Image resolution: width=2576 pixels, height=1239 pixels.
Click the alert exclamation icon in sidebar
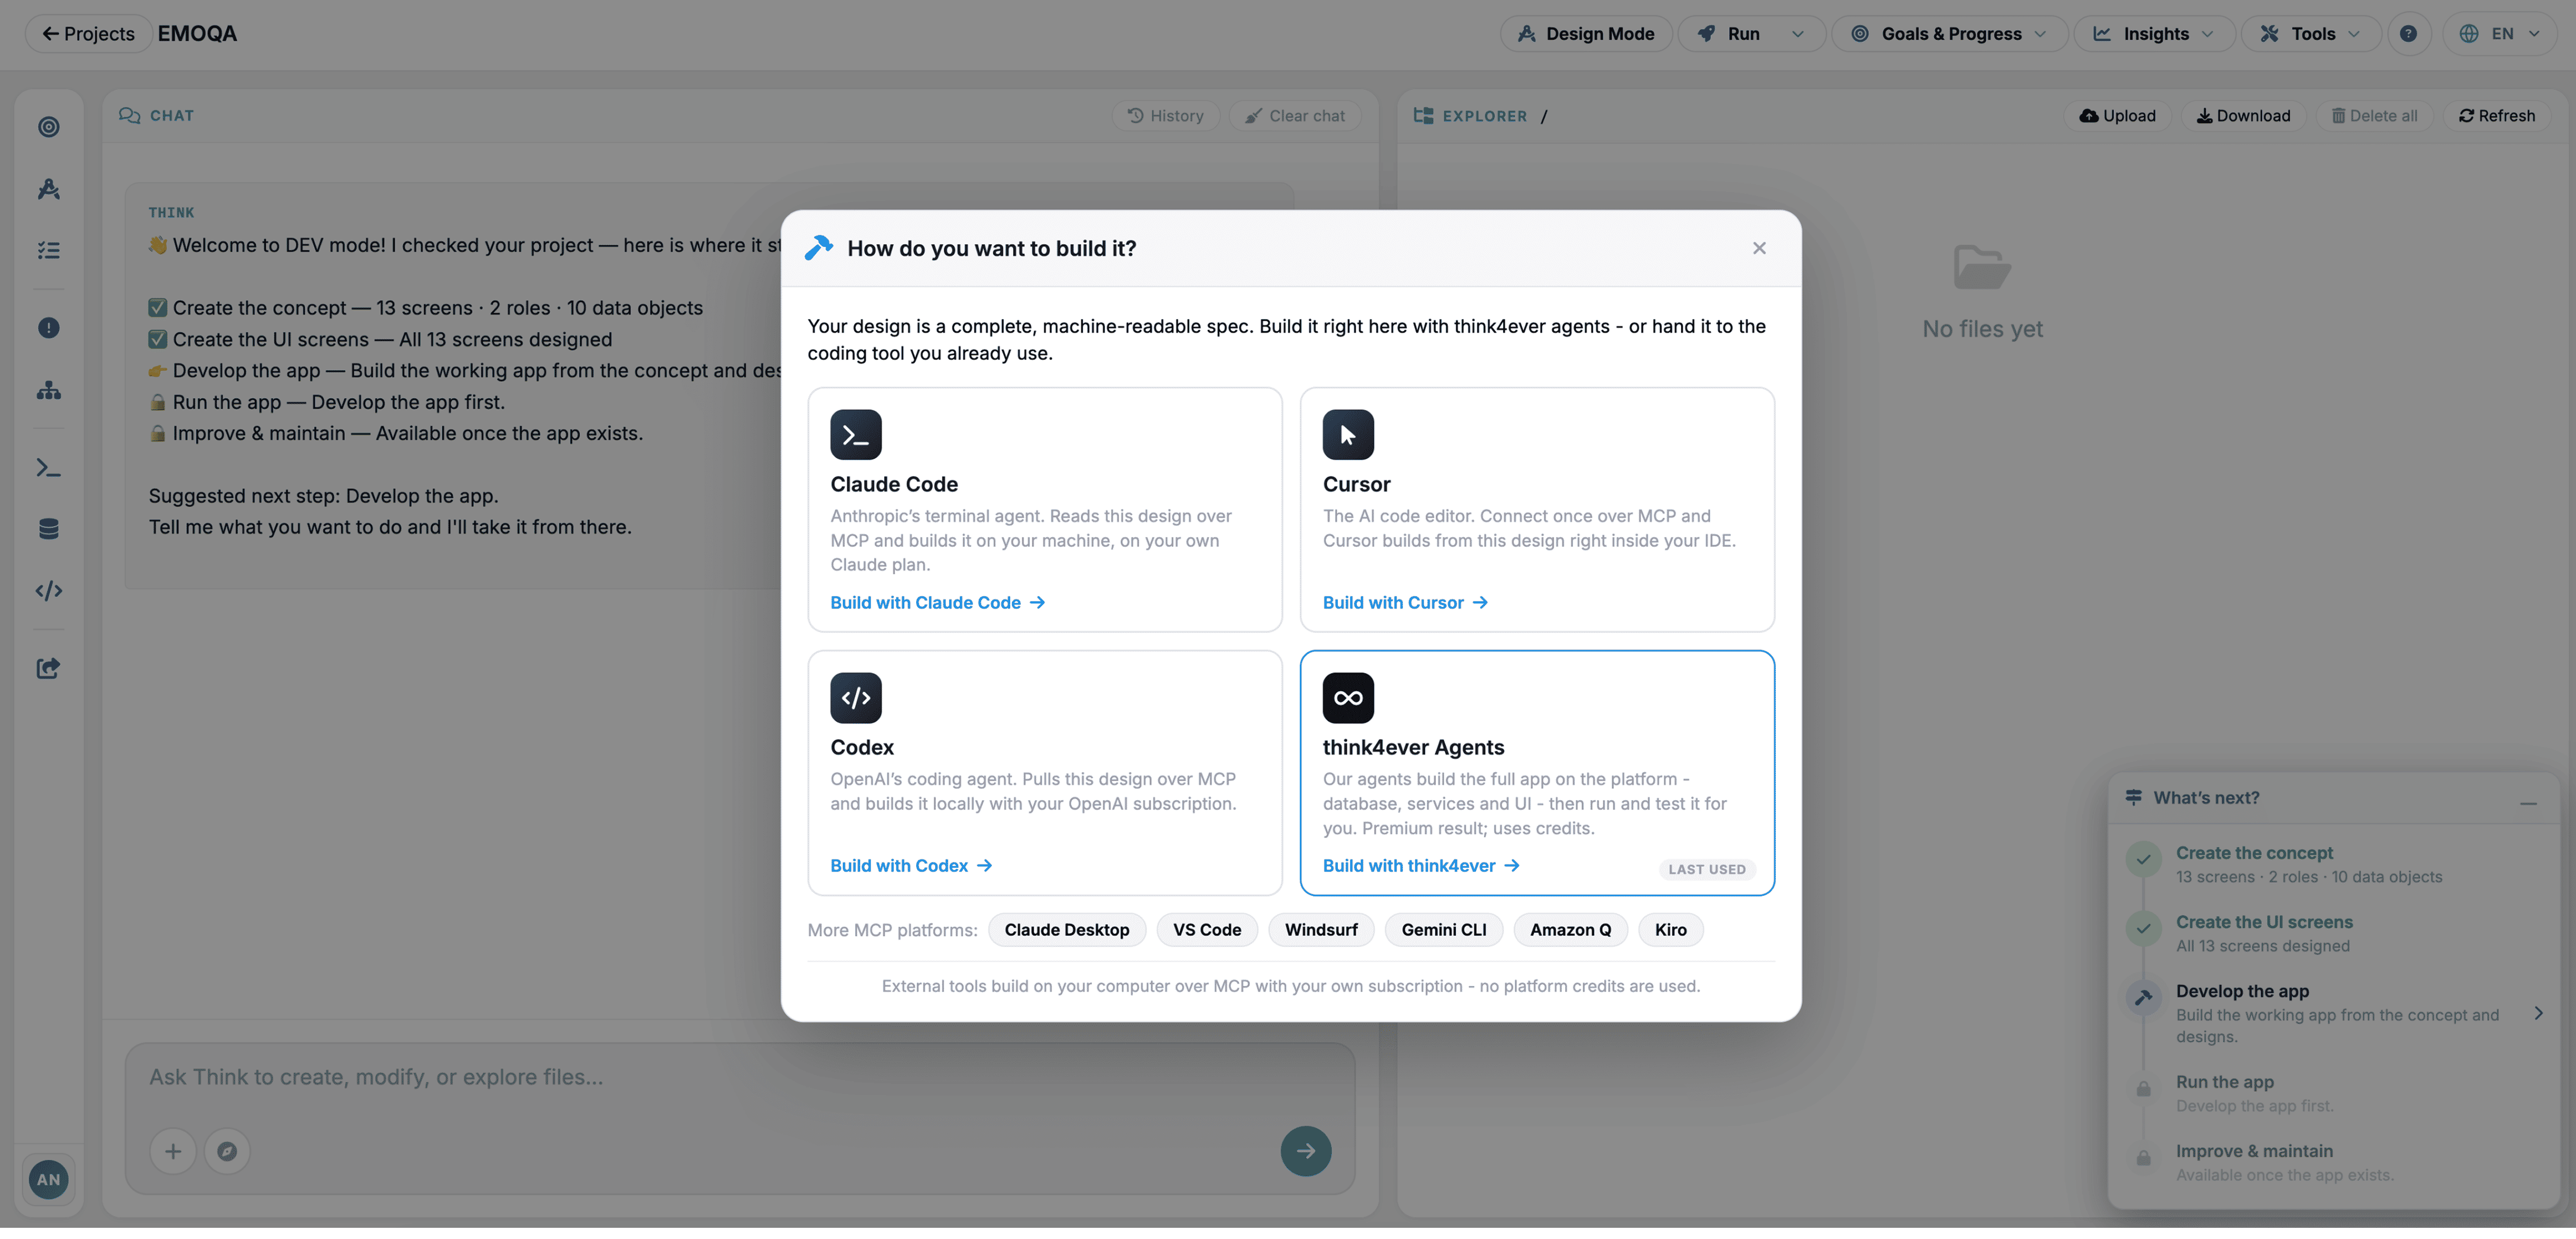48,328
